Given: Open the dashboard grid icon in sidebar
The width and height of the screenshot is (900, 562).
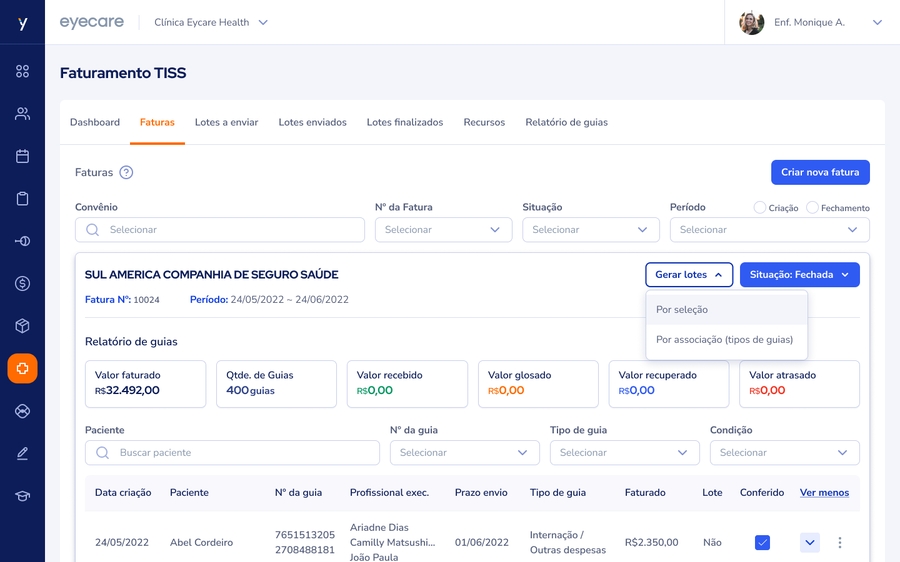Looking at the screenshot, I should (x=22, y=71).
